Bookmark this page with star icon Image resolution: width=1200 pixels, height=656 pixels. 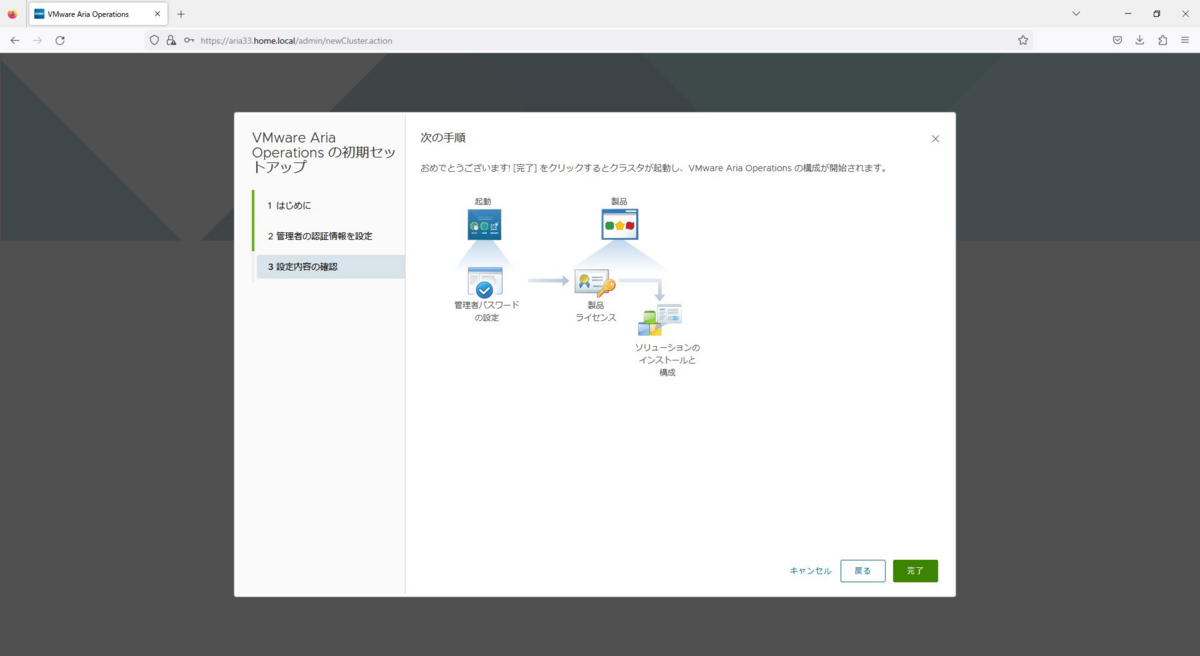coord(1023,40)
